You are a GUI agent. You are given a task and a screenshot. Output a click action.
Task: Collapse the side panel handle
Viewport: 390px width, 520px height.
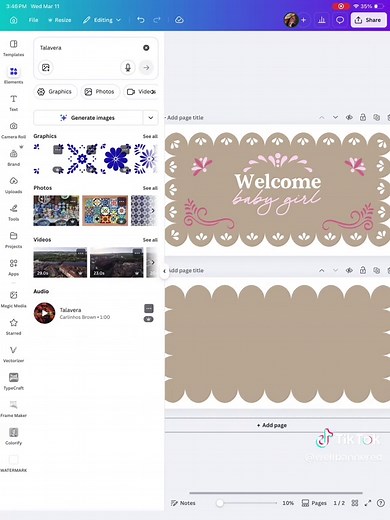(164, 271)
